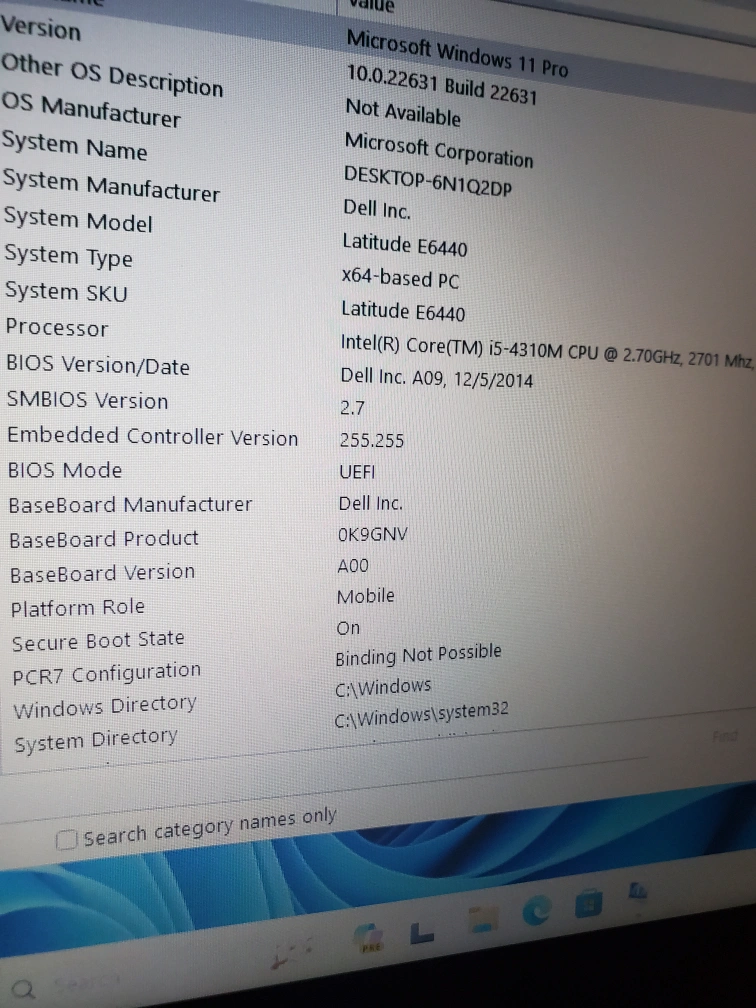
Task: Open the Microsoft Store taskbar icon
Action: click(587, 903)
